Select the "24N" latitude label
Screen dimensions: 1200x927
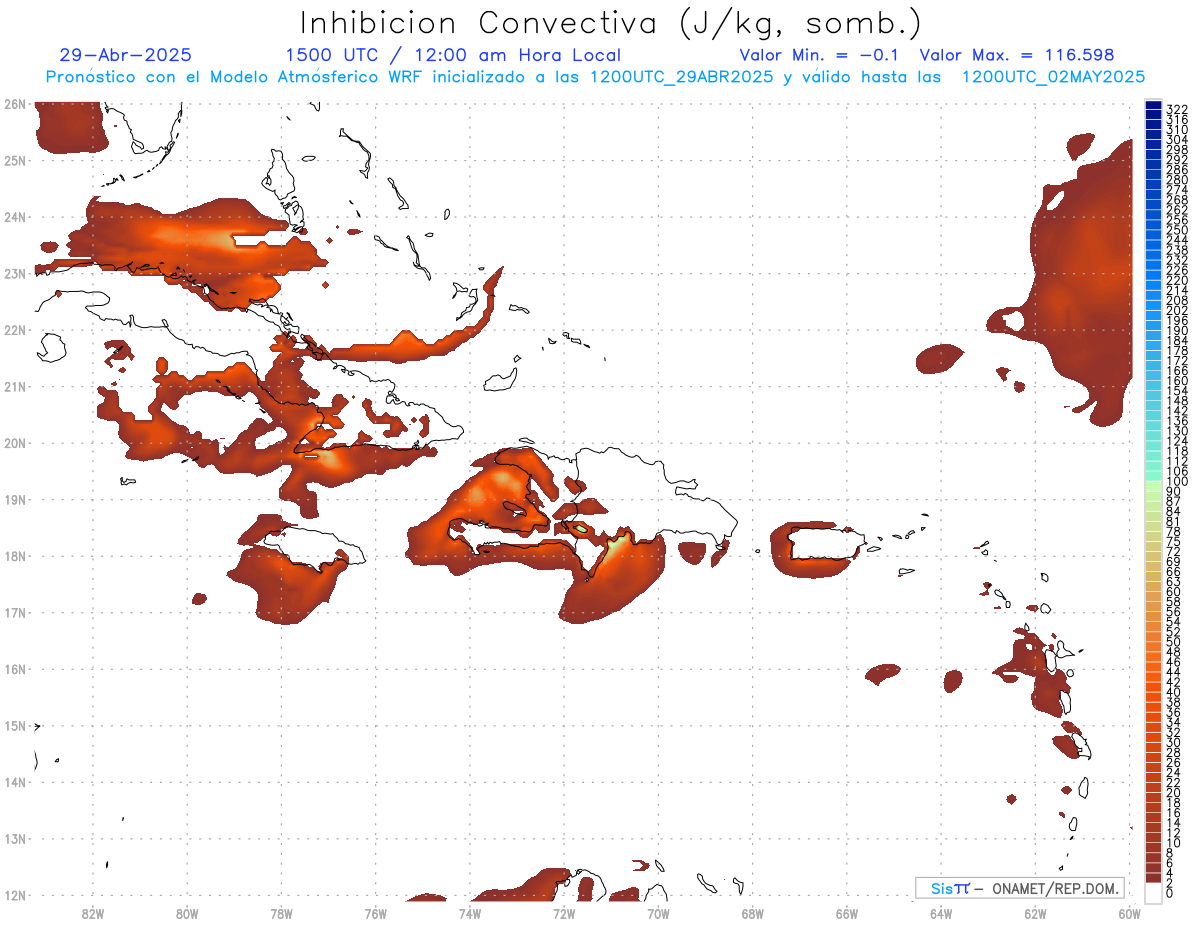pyautogui.click(x=15, y=217)
